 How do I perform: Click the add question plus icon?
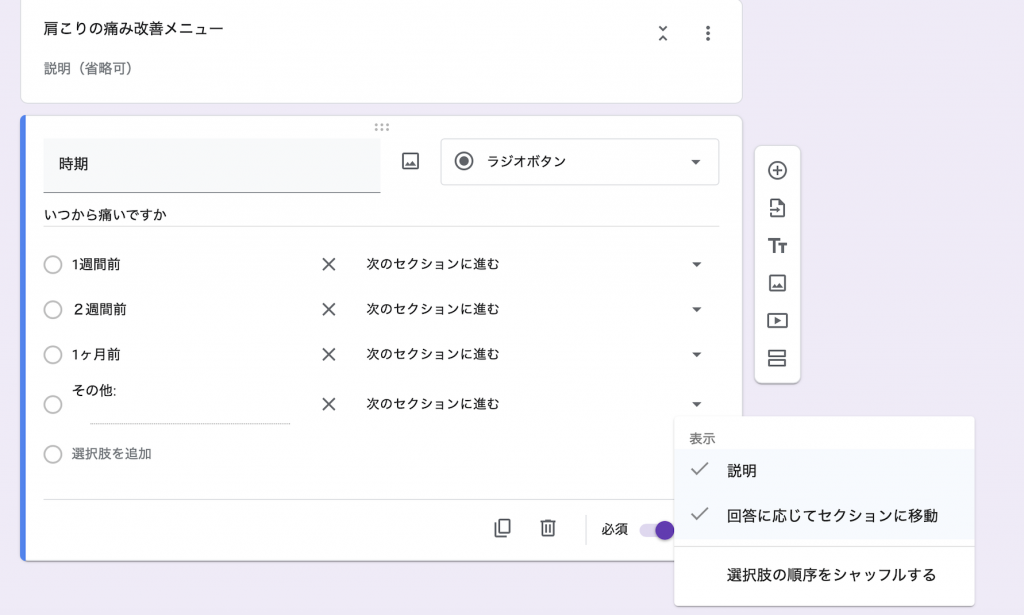tap(777, 171)
